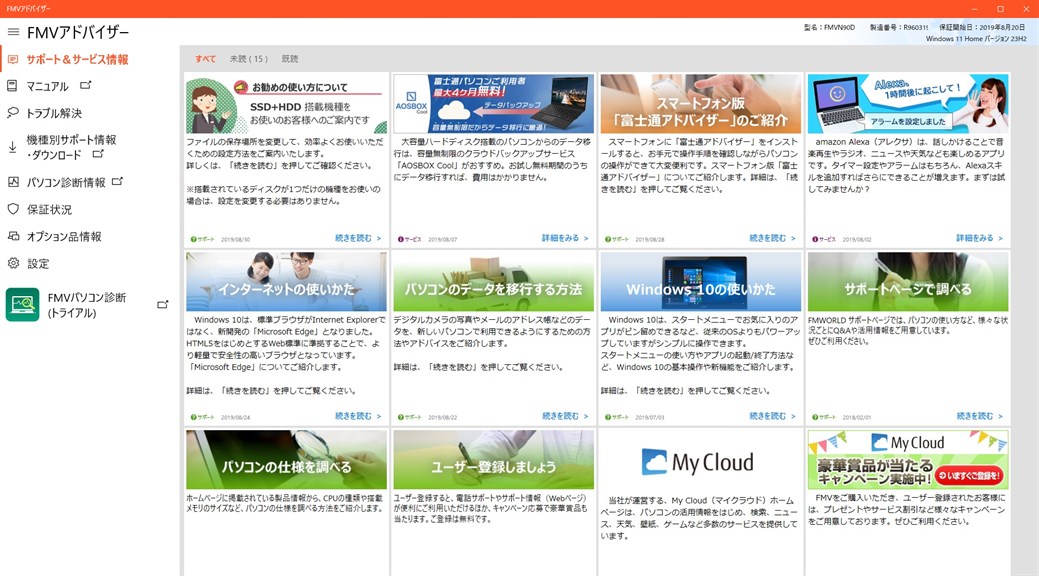Click the 型名：FMVN90D text
Image resolution: width=1039 pixels, height=576 pixels.
829,27
